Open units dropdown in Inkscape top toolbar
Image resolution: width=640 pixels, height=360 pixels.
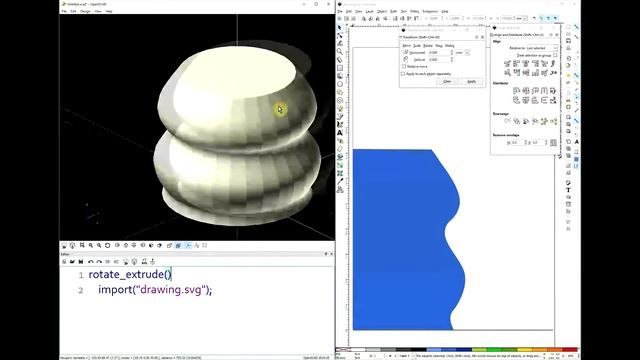[521, 18]
